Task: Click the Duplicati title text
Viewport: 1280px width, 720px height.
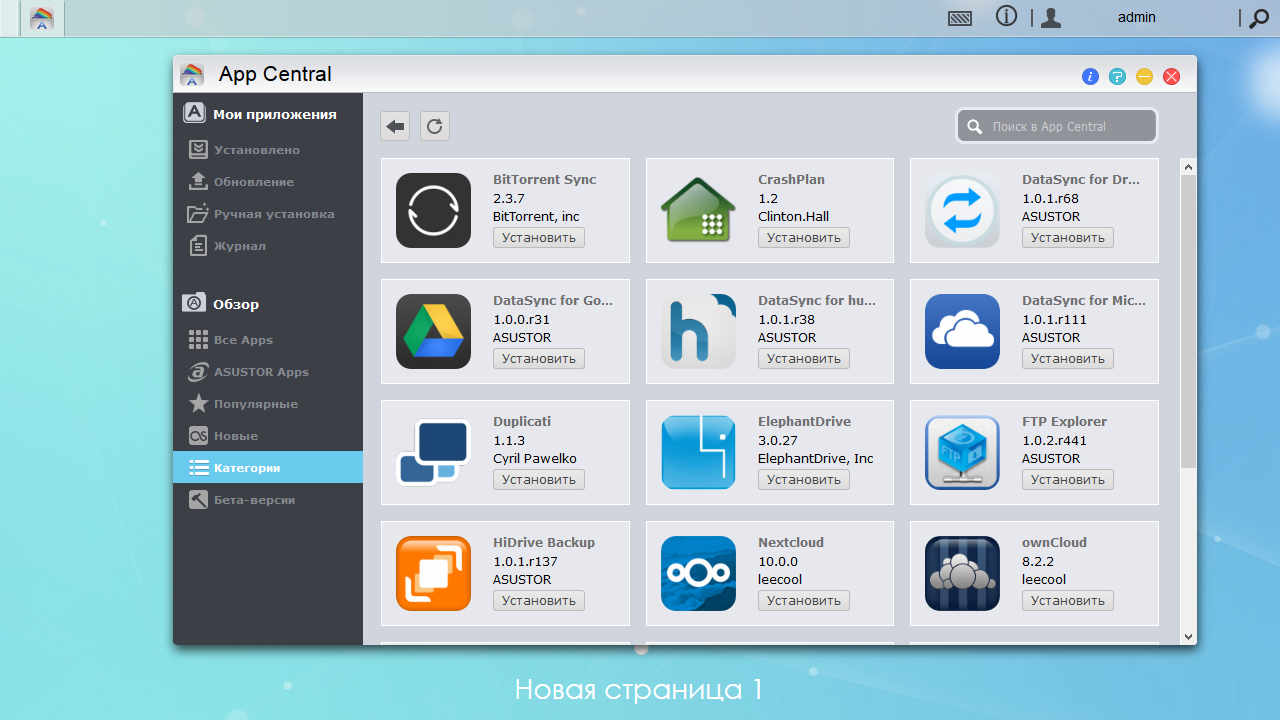Action: (522, 422)
